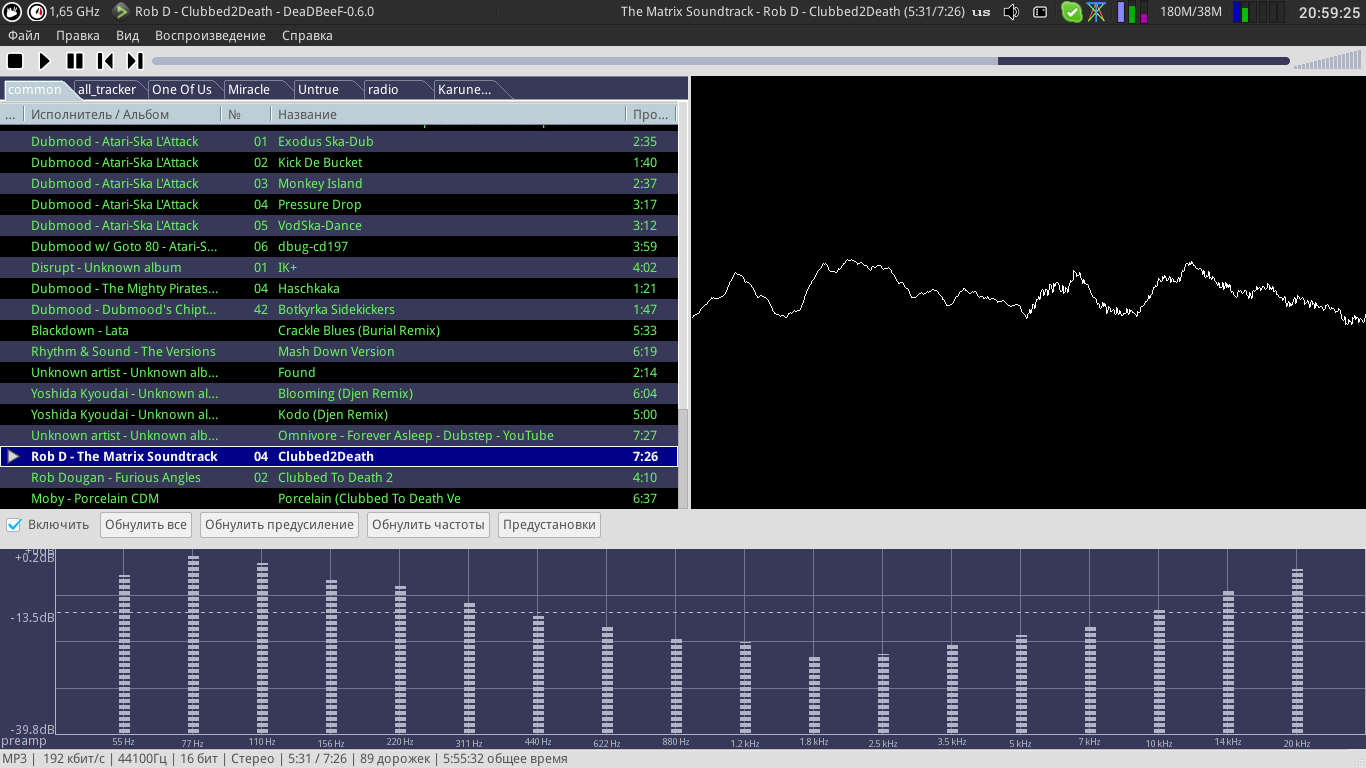This screenshot has height=768, width=1366.
Task: Click the CPU frequency gauge icon
Action: [x=36, y=12]
